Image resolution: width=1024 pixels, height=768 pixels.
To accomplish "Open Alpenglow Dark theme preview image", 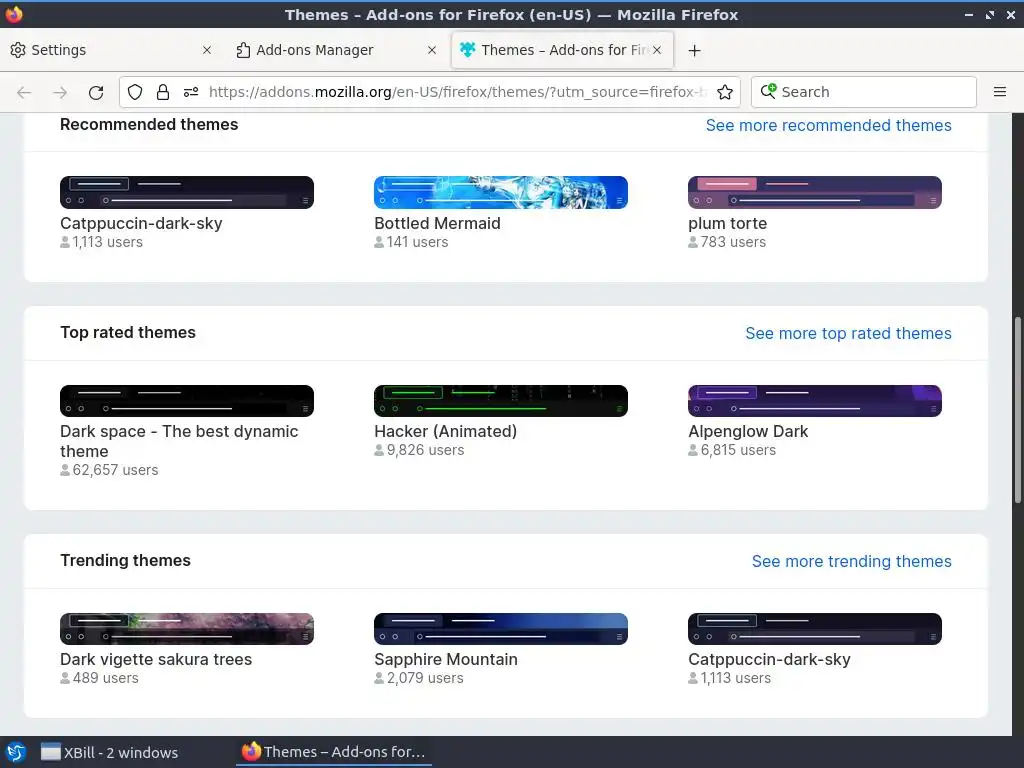I will [815, 401].
